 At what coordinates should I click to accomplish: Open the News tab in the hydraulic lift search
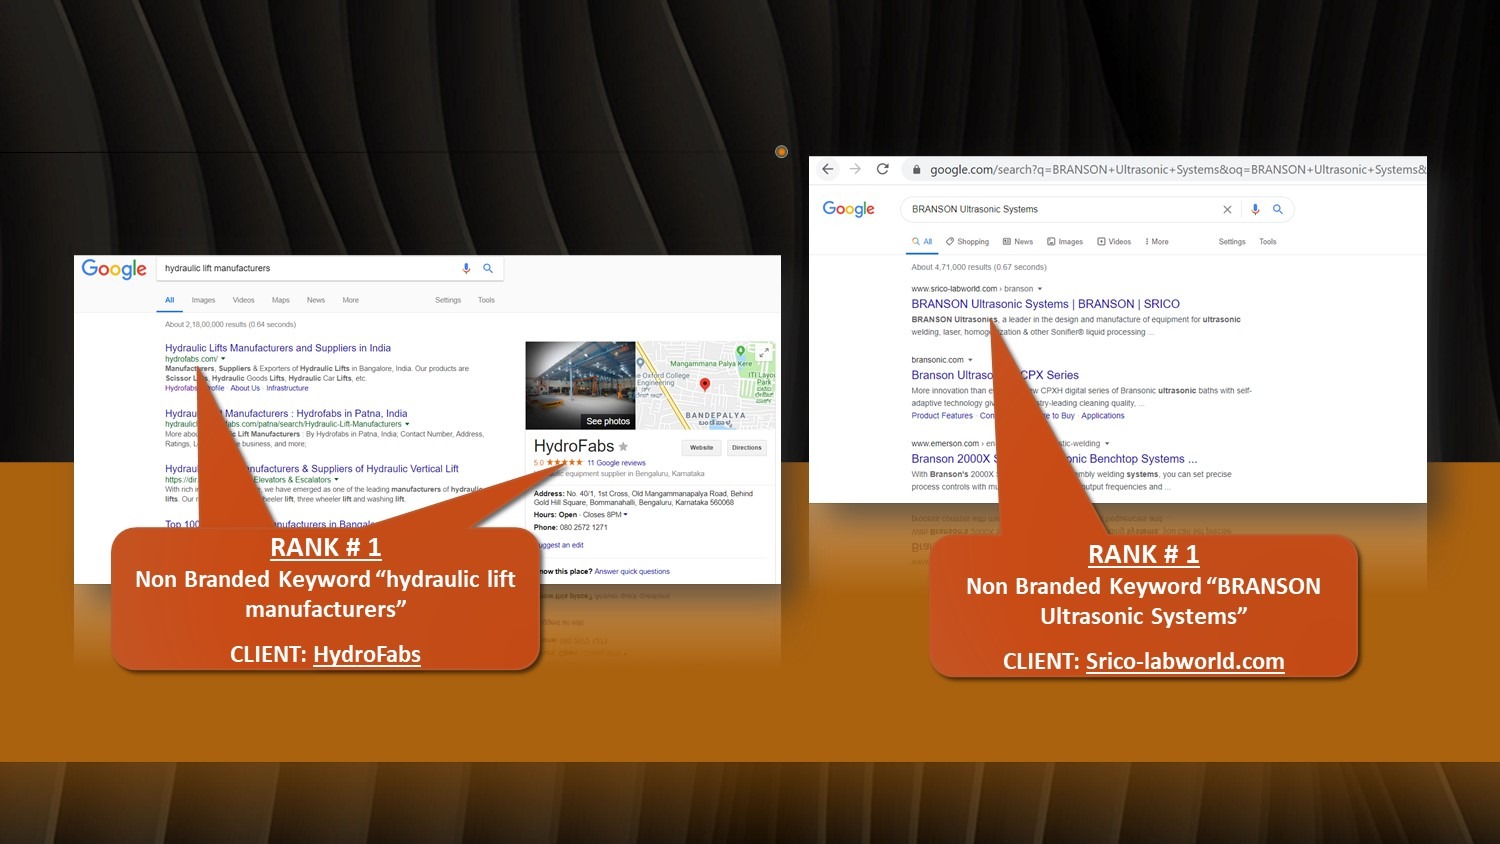tap(316, 300)
